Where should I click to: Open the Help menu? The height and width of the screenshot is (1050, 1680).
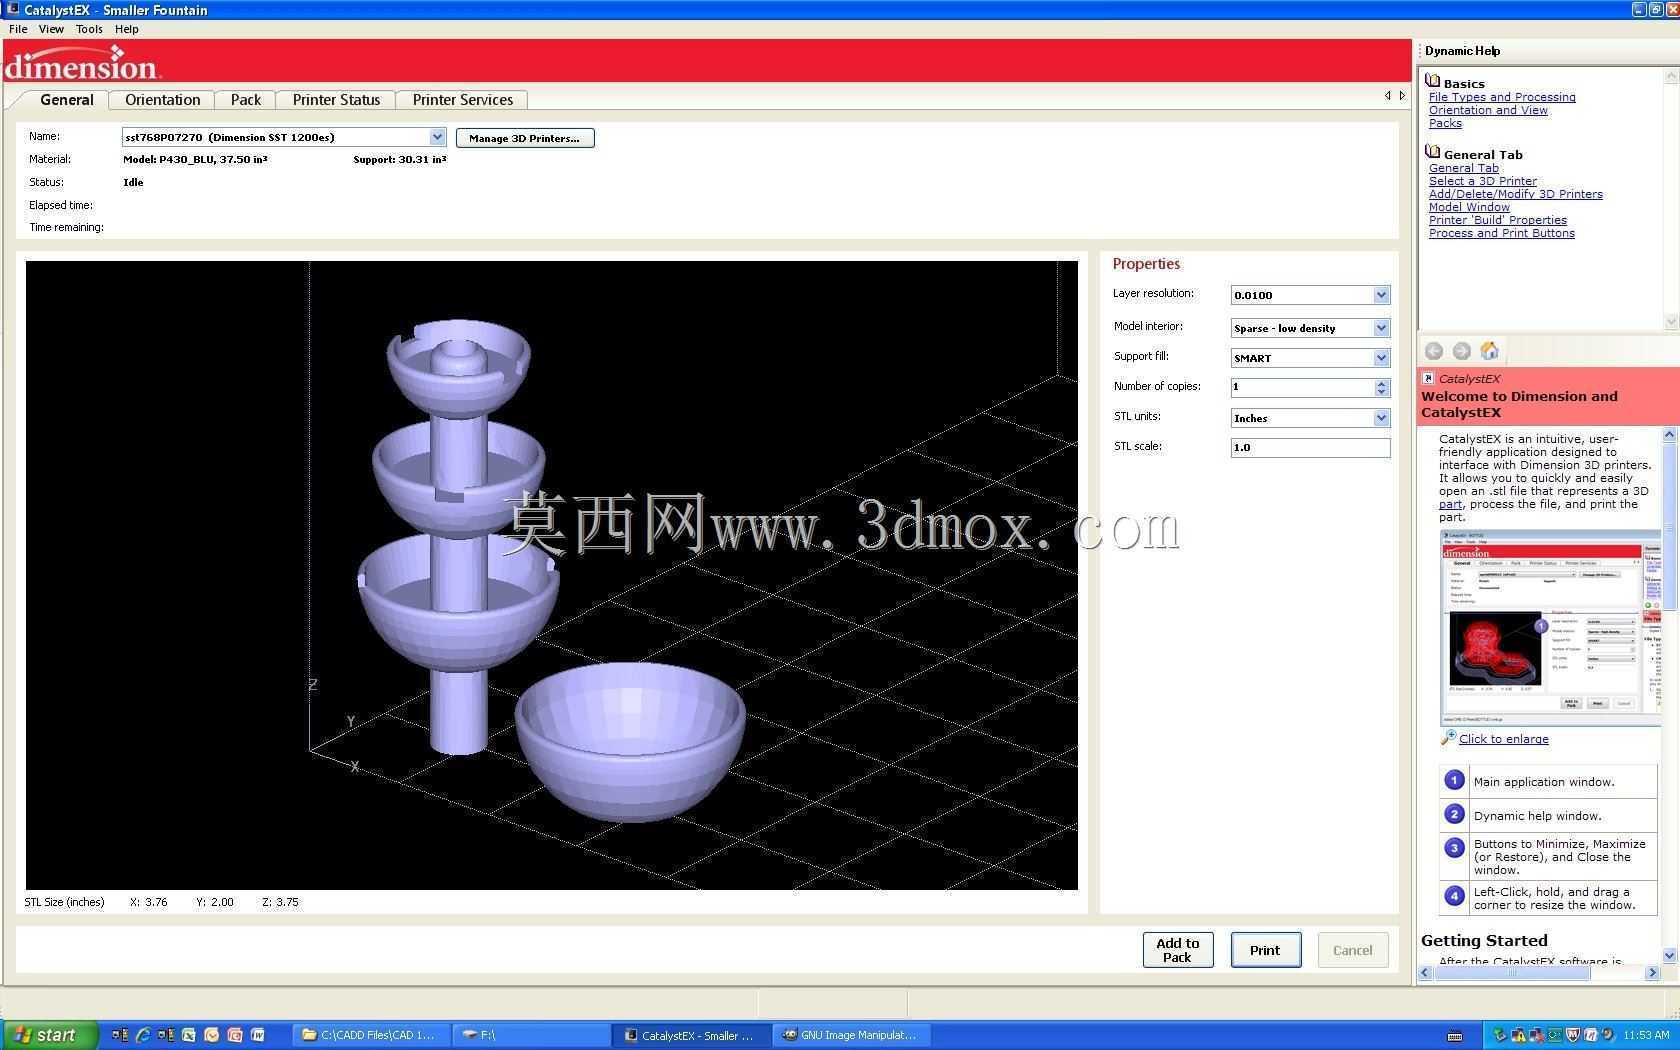pyautogui.click(x=127, y=29)
